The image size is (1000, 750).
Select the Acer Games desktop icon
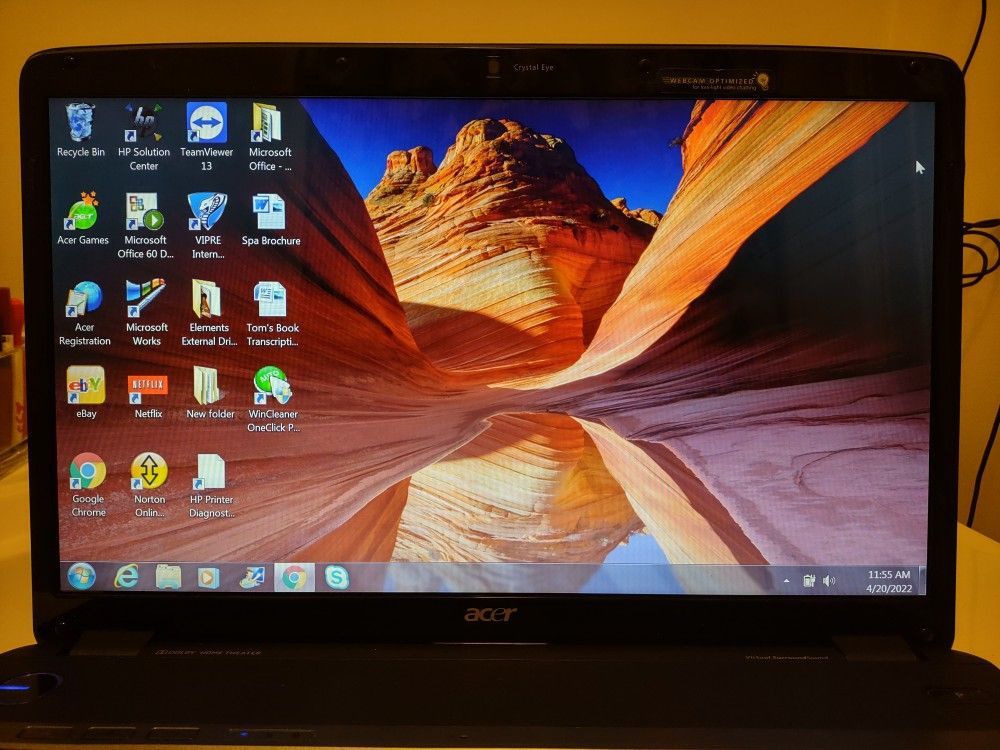point(83,212)
